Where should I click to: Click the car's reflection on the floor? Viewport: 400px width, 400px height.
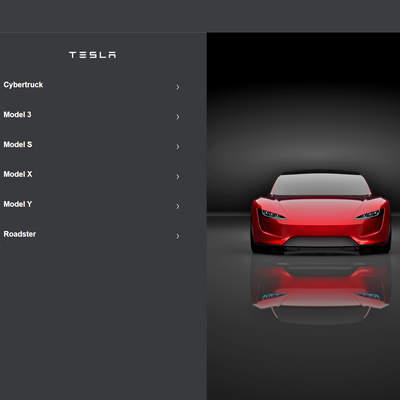pos(320,289)
